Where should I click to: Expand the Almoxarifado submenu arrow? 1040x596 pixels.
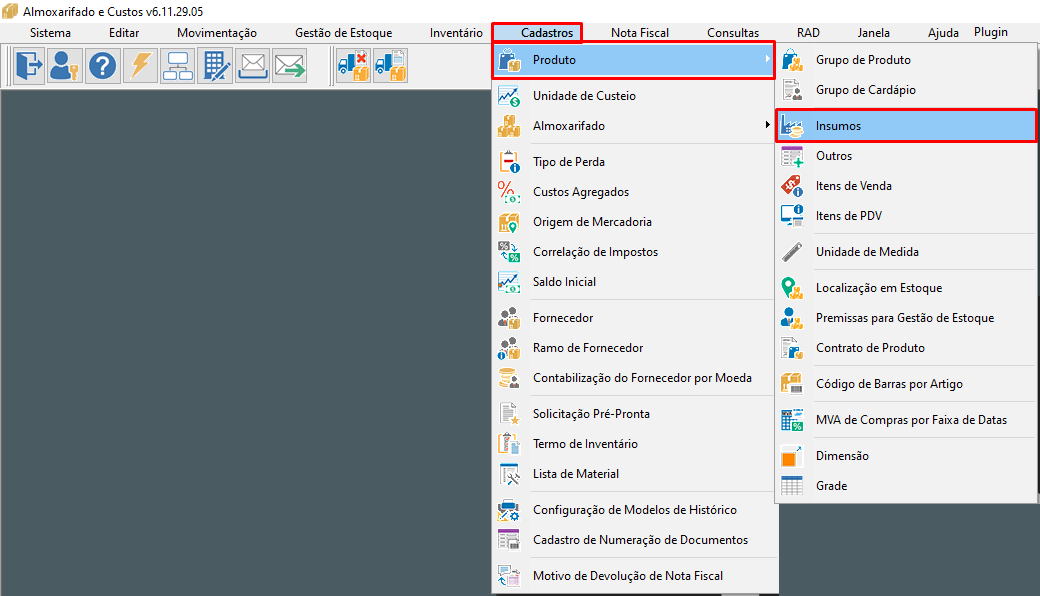pos(767,125)
